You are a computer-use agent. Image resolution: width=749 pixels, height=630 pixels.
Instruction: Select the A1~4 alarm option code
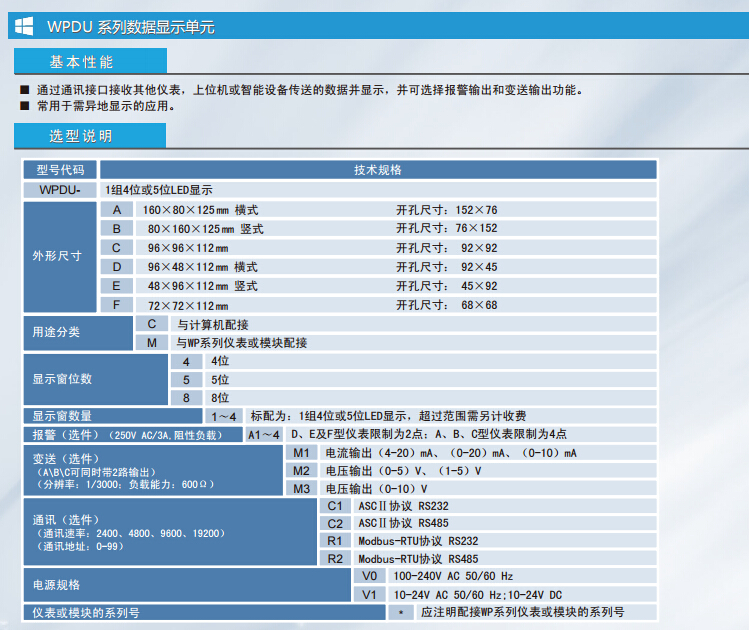point(264,434)
